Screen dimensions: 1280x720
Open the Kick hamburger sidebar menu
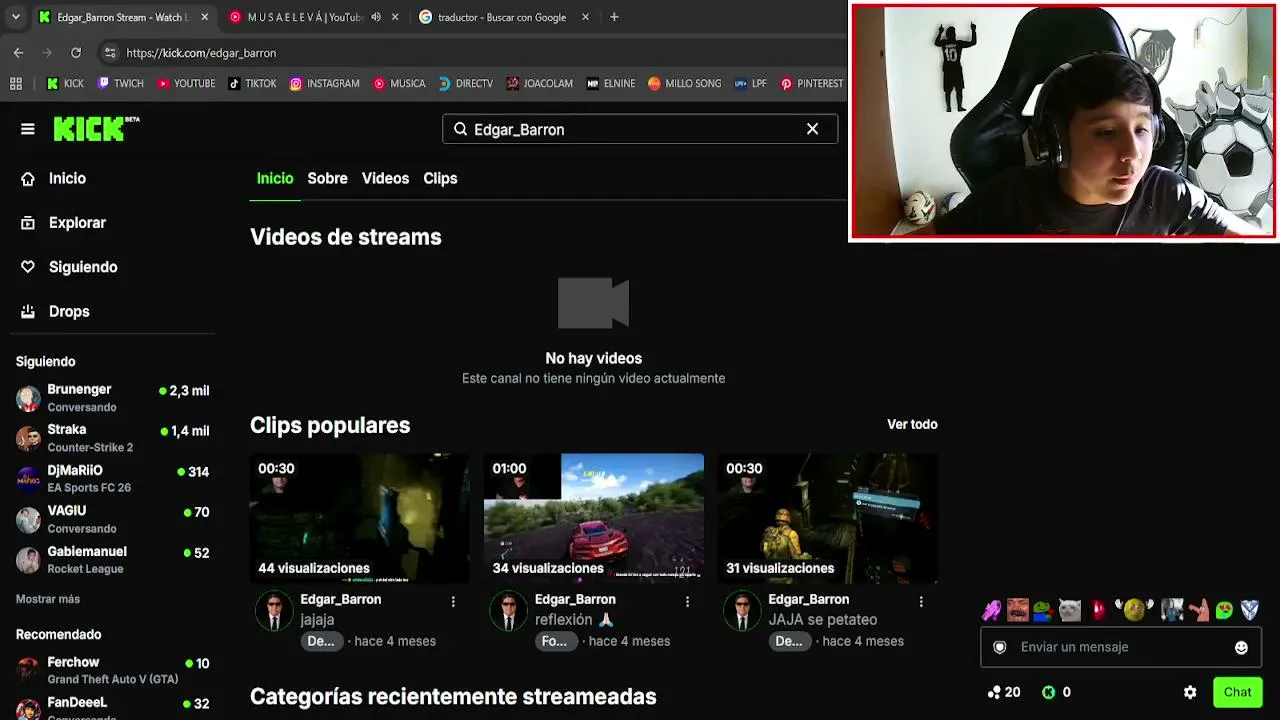(x=28, y=129)
